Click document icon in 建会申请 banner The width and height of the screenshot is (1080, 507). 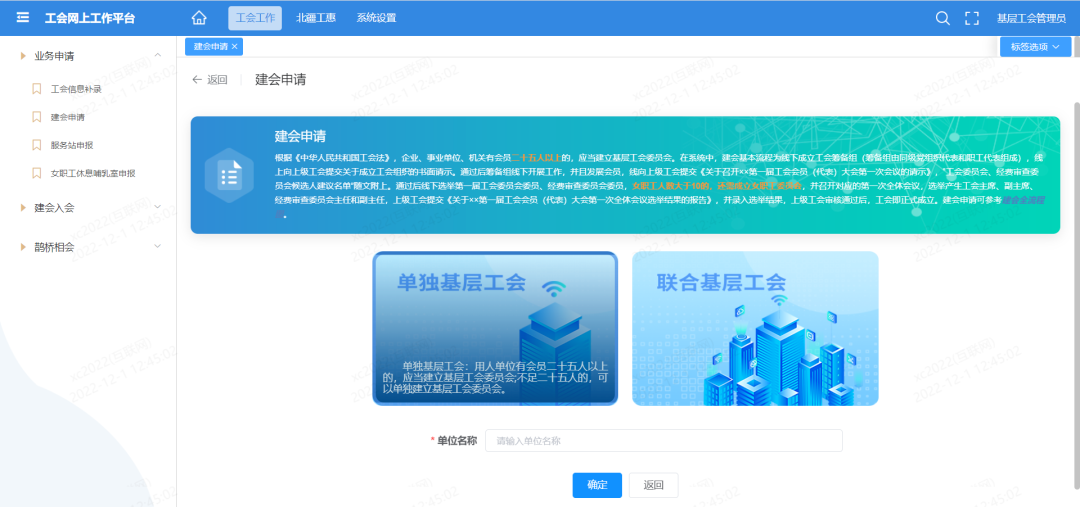click(x=228, y=176)
